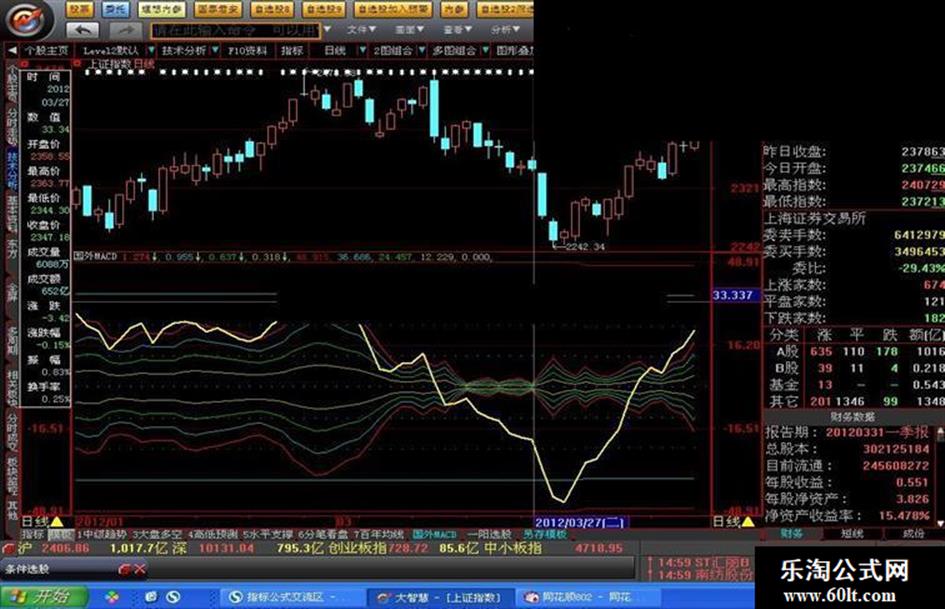The image size is (945, 609).
Task: Open the 财务 tab in right panel
Action: tap(791, 534)
